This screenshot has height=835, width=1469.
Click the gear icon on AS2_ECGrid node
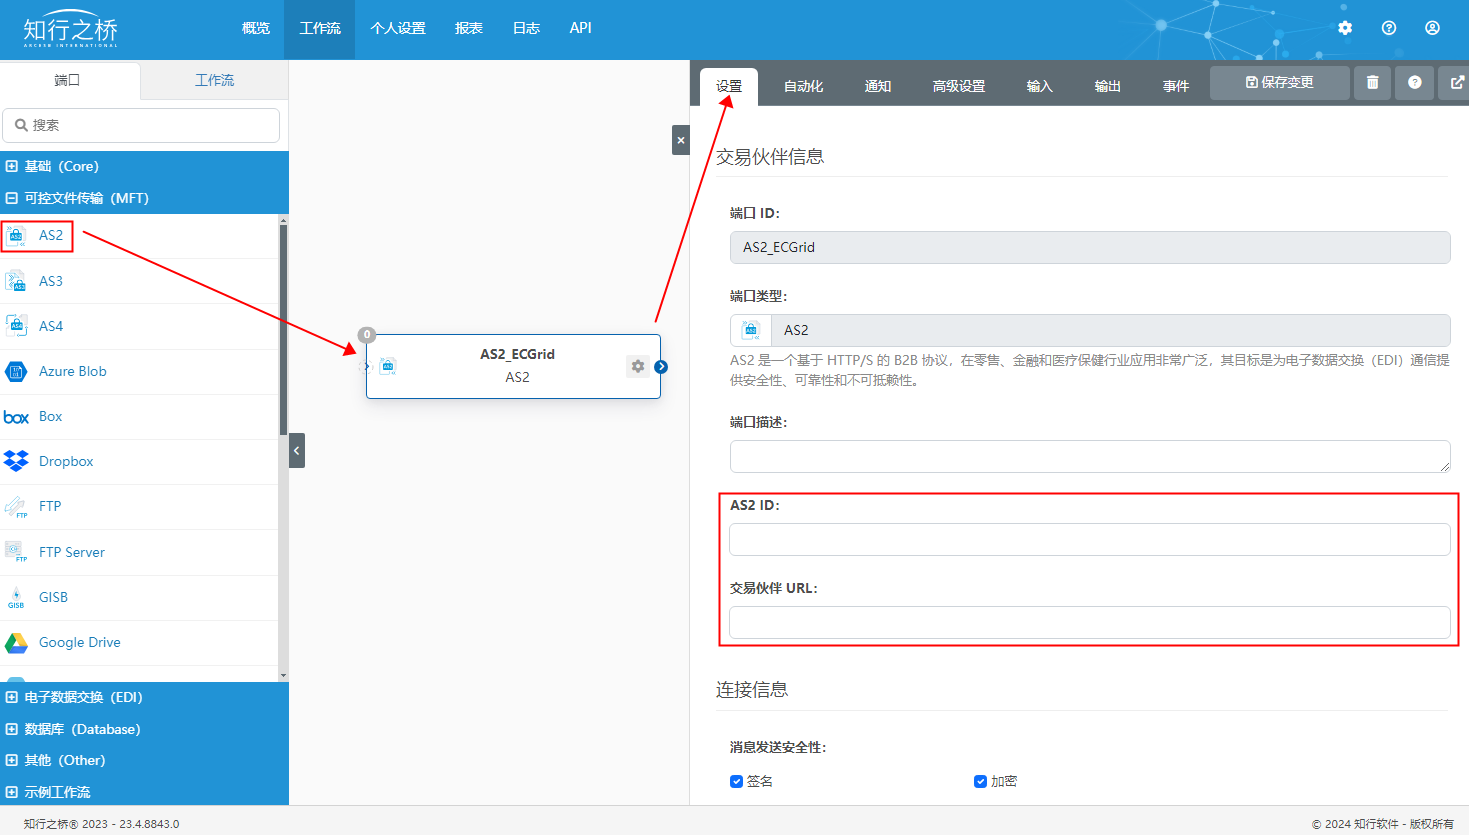pos(638,366)
